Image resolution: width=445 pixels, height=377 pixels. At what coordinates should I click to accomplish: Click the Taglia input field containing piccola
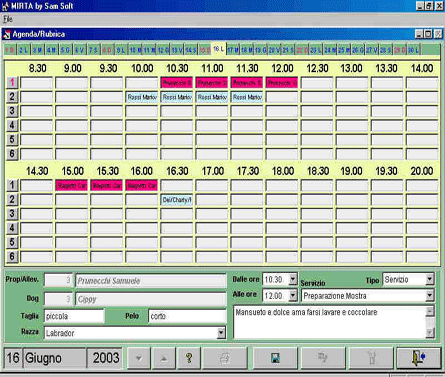click(74, 316)
